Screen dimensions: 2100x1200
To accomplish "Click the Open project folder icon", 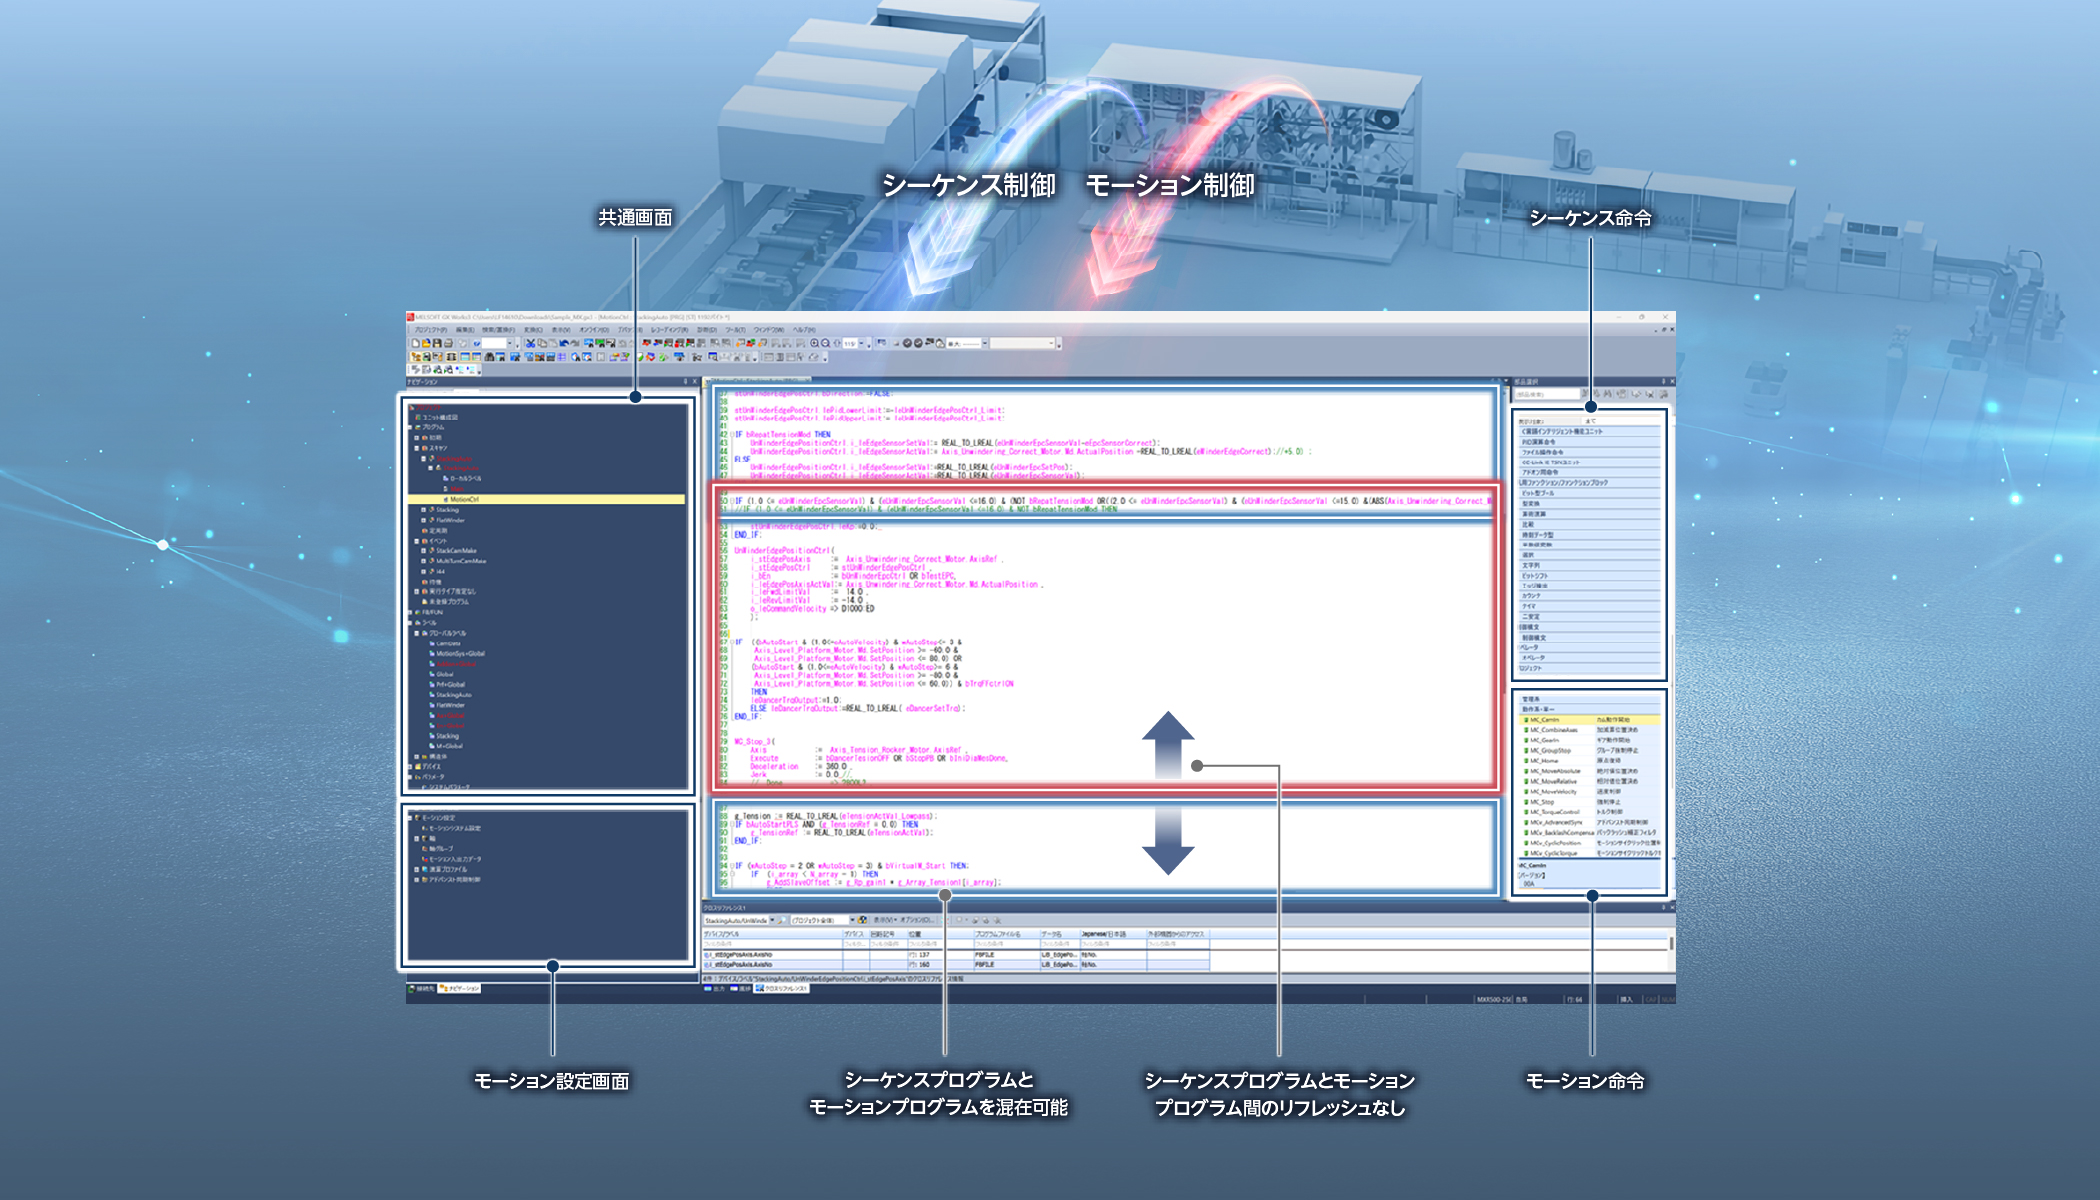I will click(426, 343).
